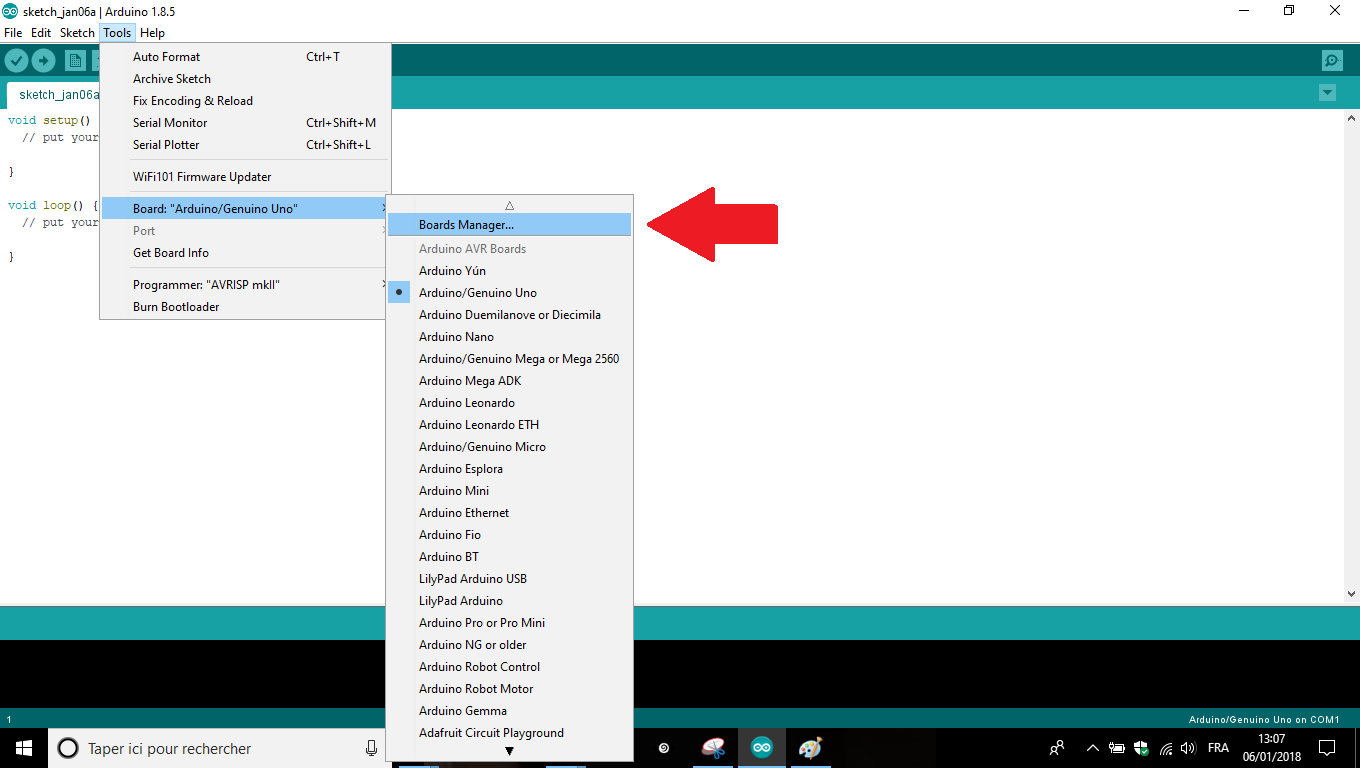Choose LilyPad Arduino USB board

point(509,579)
